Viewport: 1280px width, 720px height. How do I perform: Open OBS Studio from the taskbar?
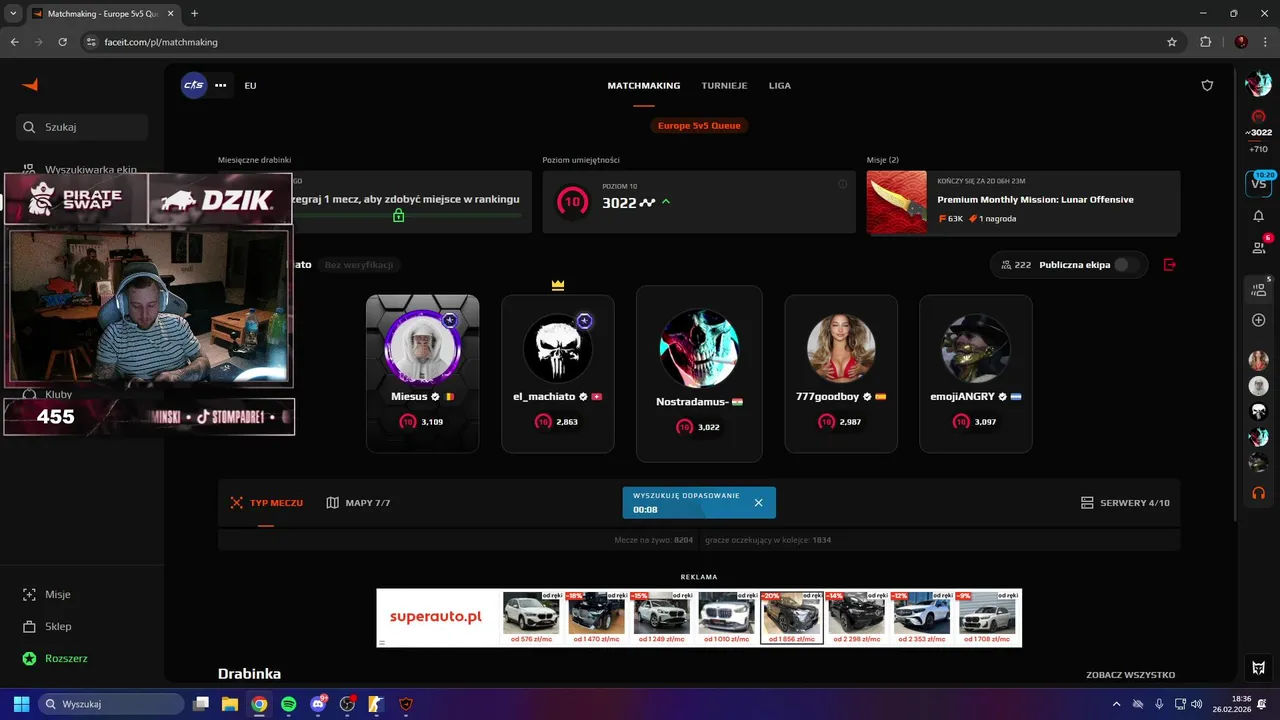coord(347,704)
